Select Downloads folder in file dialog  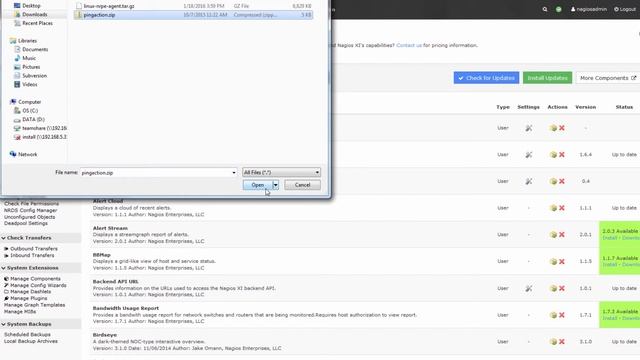[34, 14]
